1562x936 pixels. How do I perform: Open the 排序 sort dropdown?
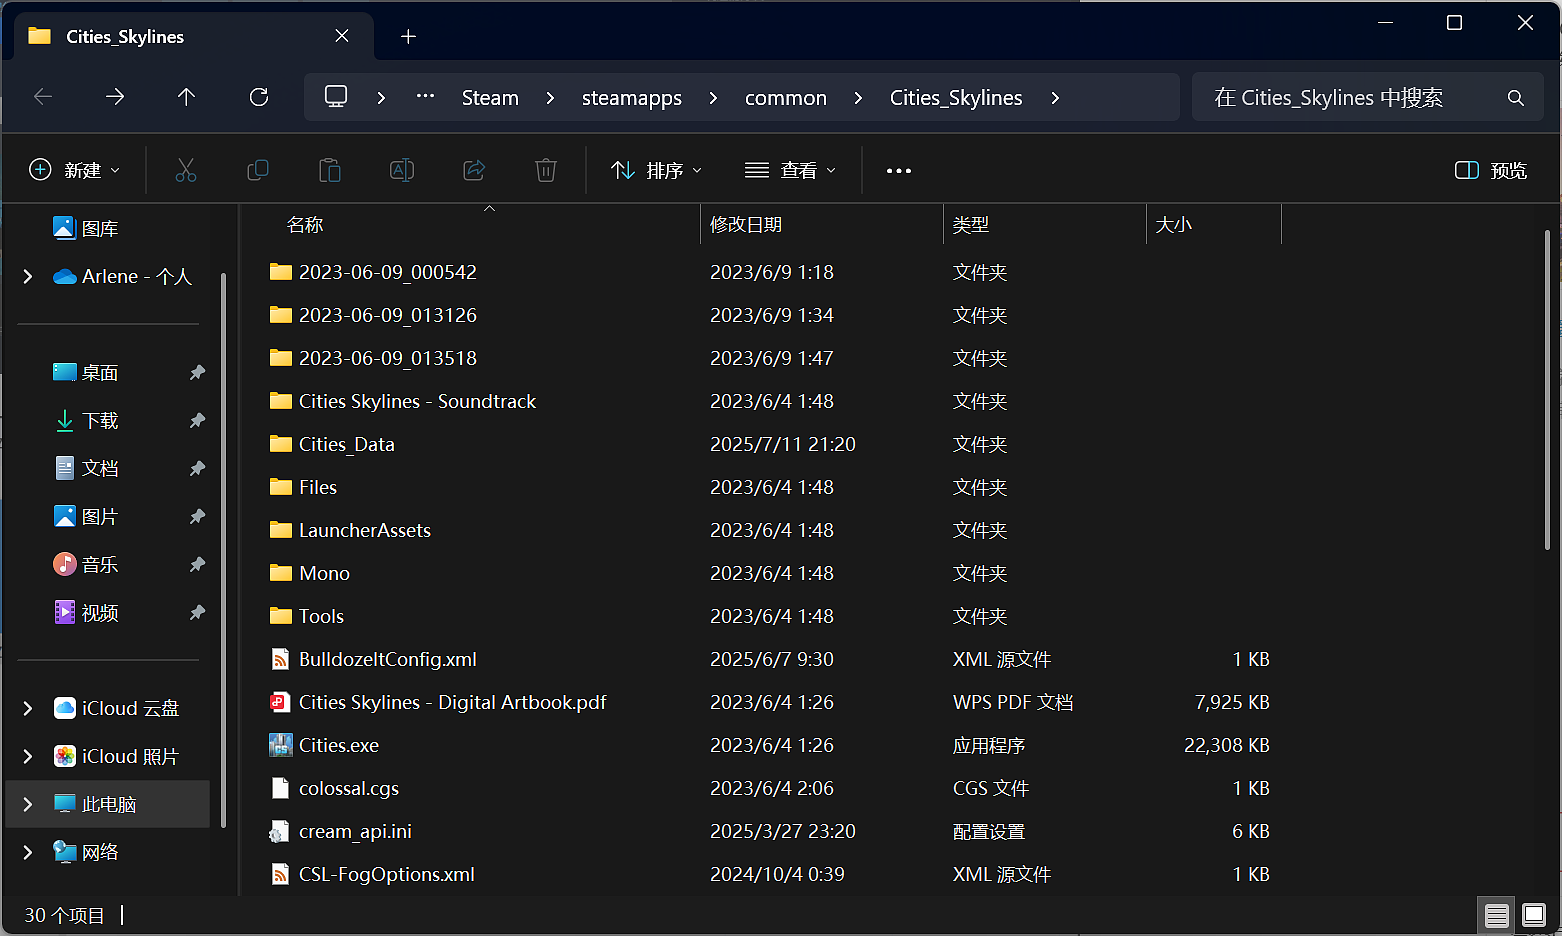pos(657,170)
